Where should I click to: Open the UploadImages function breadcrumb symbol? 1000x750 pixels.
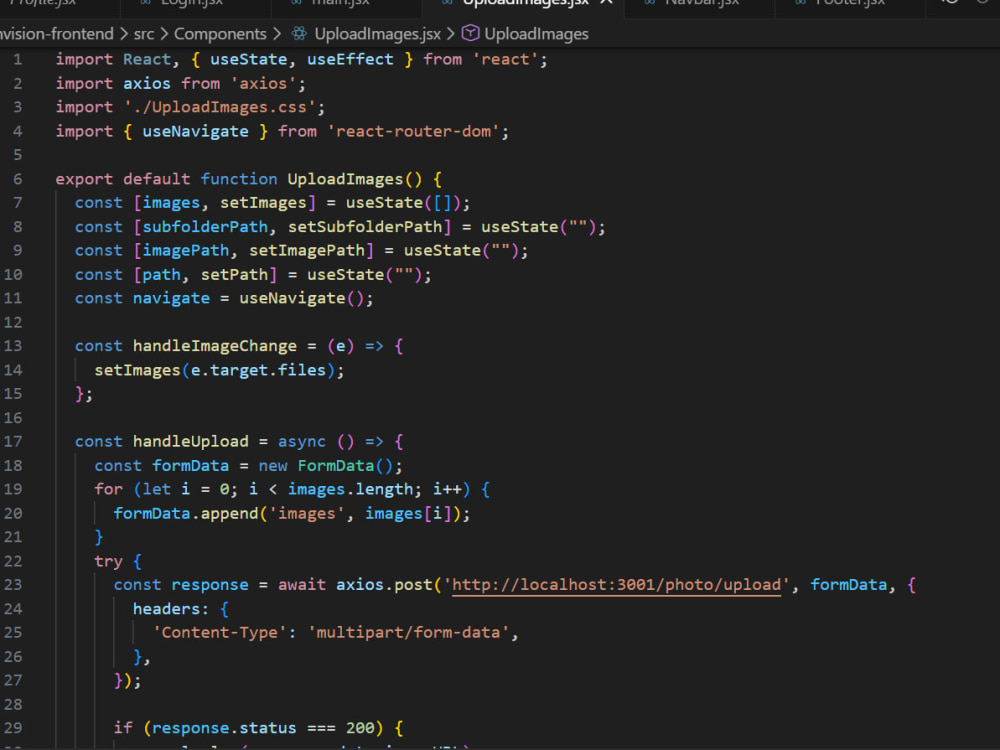click(536, 34)
